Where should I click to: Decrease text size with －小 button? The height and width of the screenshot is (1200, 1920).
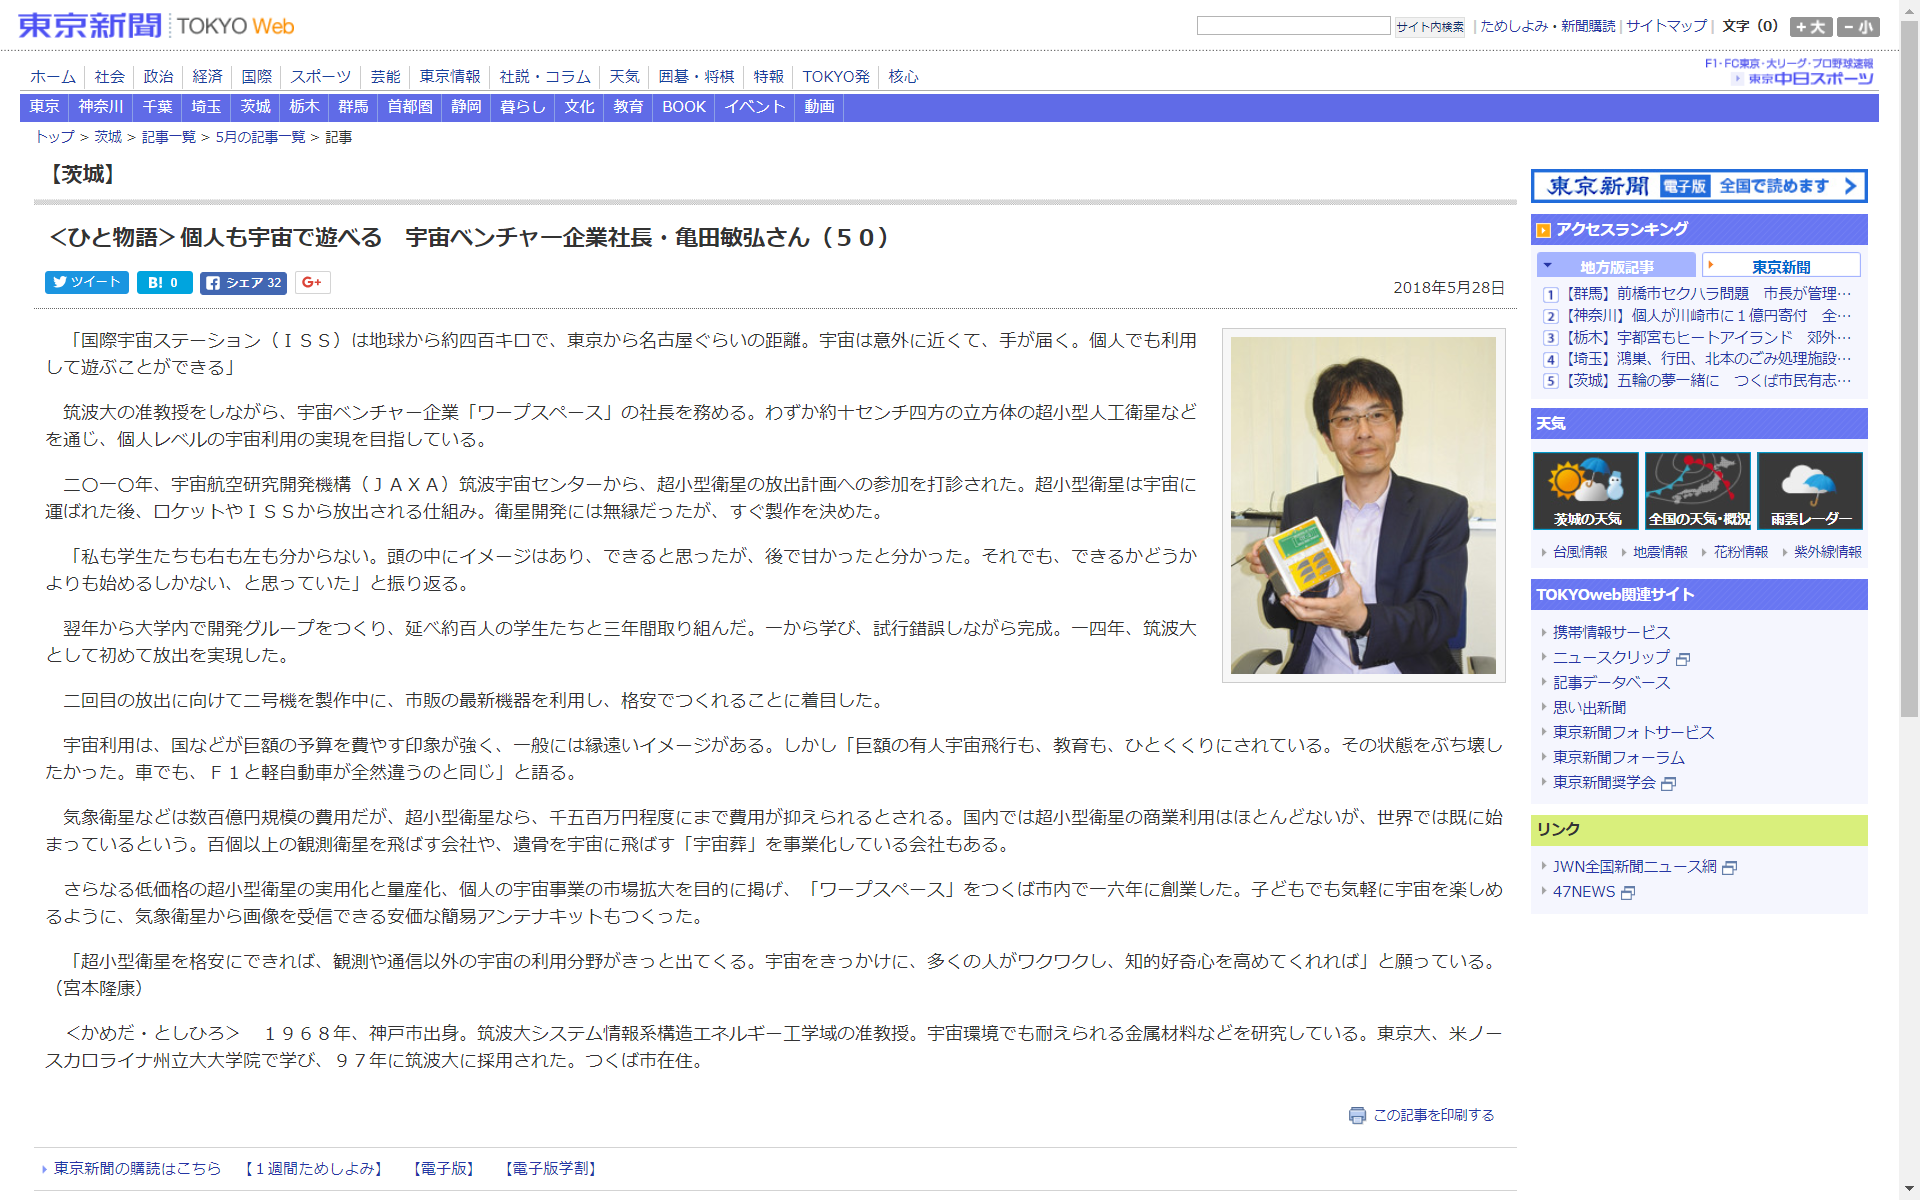point(1858,27)
